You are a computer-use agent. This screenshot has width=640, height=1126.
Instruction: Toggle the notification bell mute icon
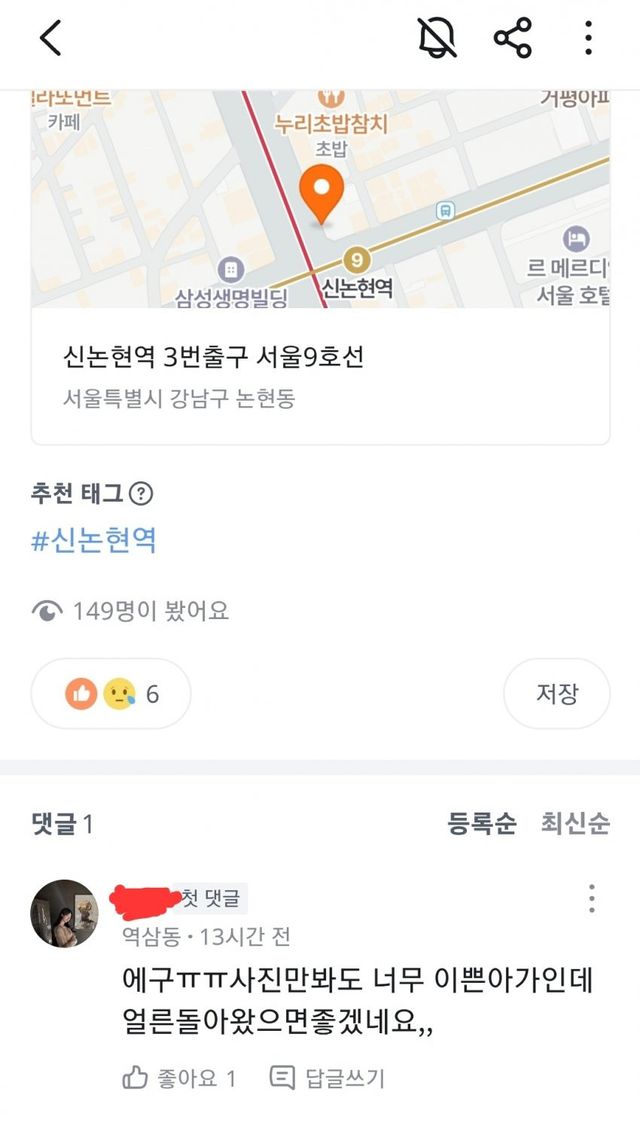coord(437,39)
